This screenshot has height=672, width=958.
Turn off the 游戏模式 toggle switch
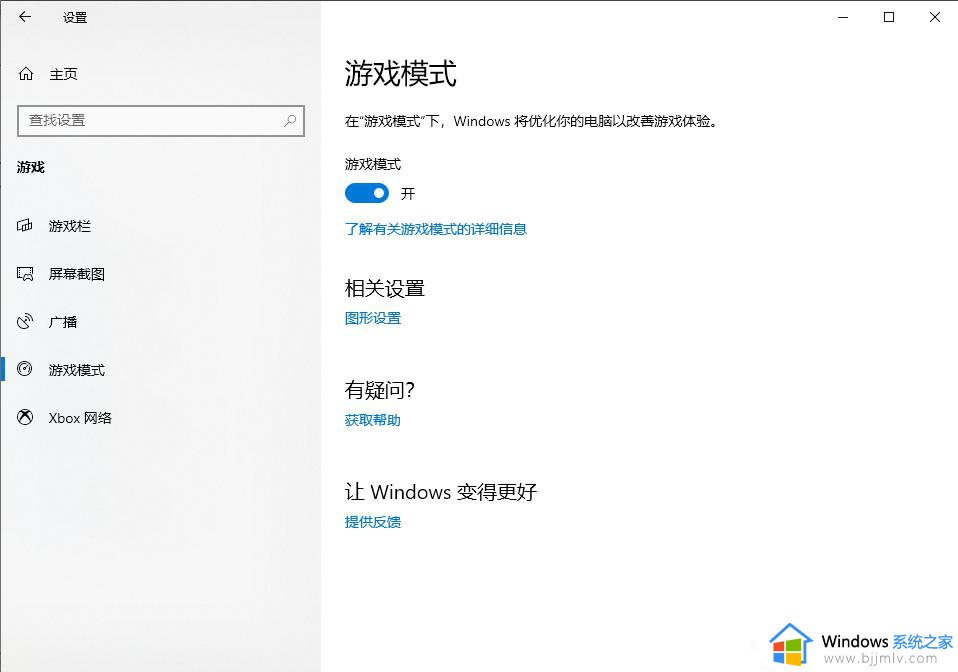coord(367,194)
